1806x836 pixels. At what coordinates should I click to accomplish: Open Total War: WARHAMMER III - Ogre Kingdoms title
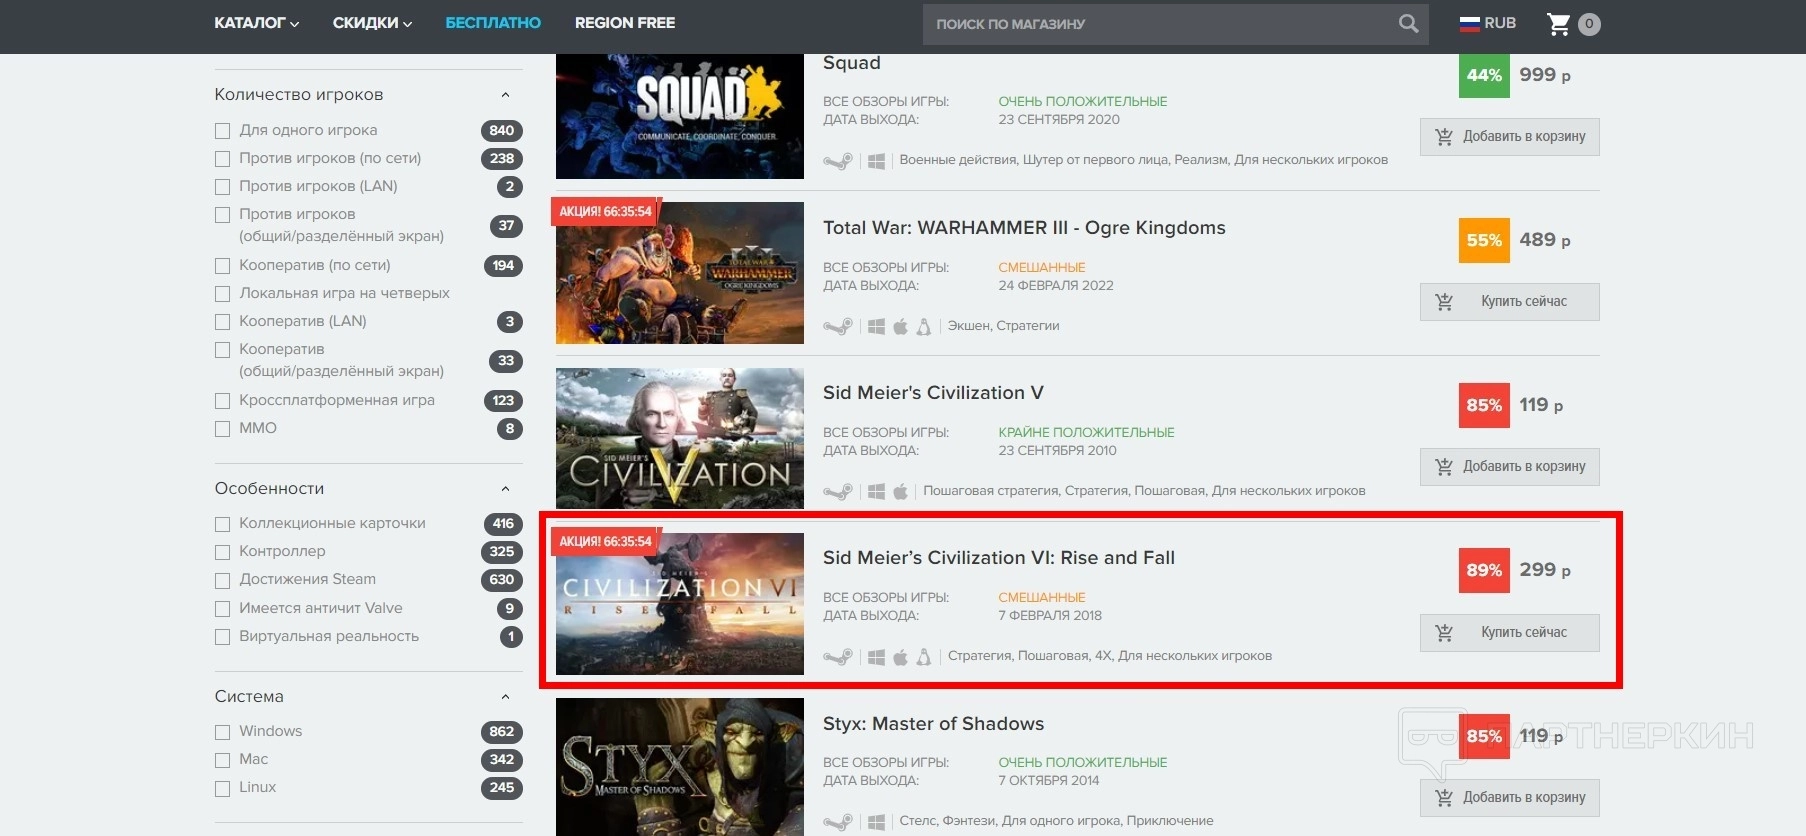1024,228
